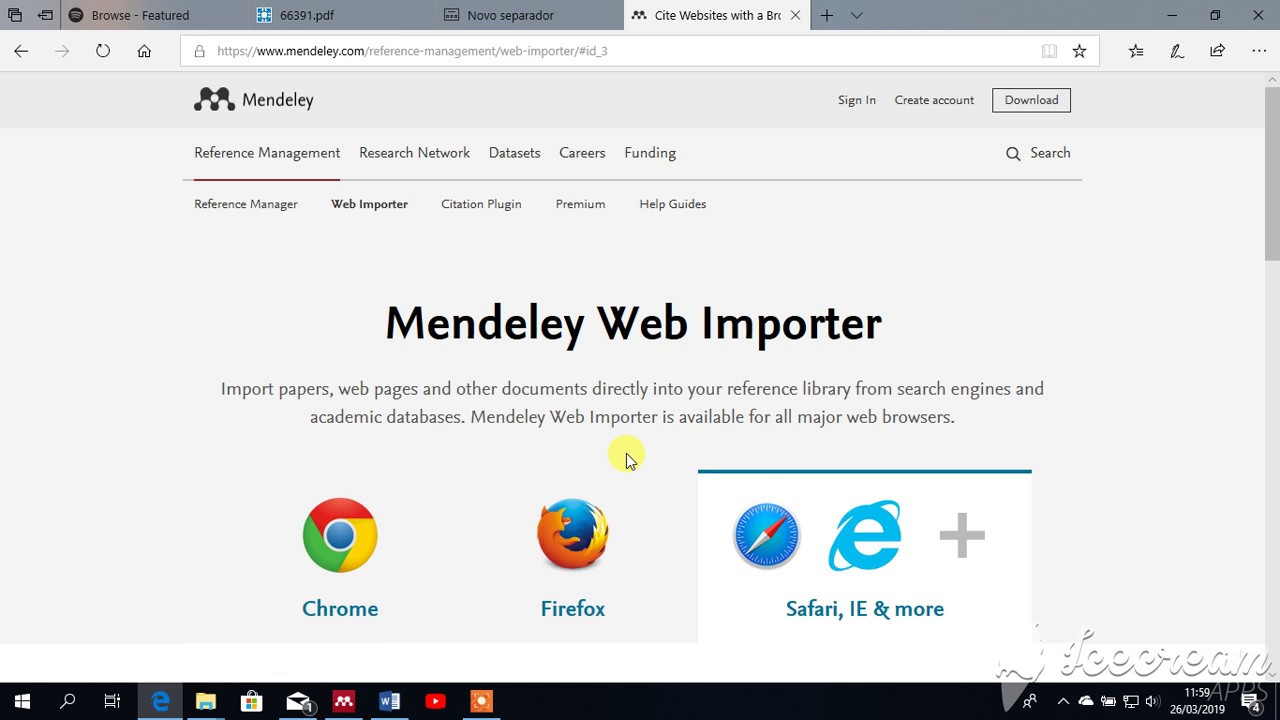This screenshot has width=1280, height=720.
Task: Open the Windows Start menu
Action: click(22, 701)
